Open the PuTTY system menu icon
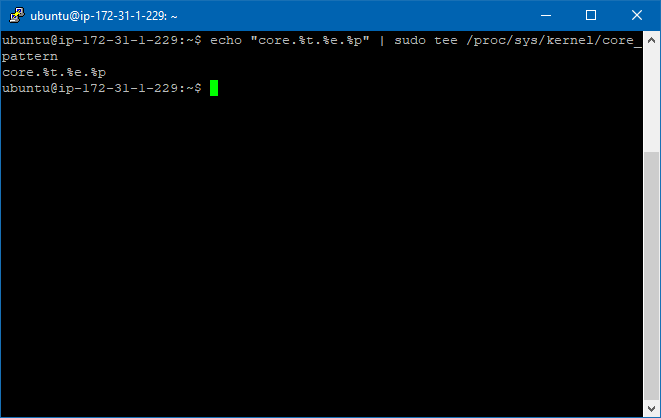 [x=17, y=15]
